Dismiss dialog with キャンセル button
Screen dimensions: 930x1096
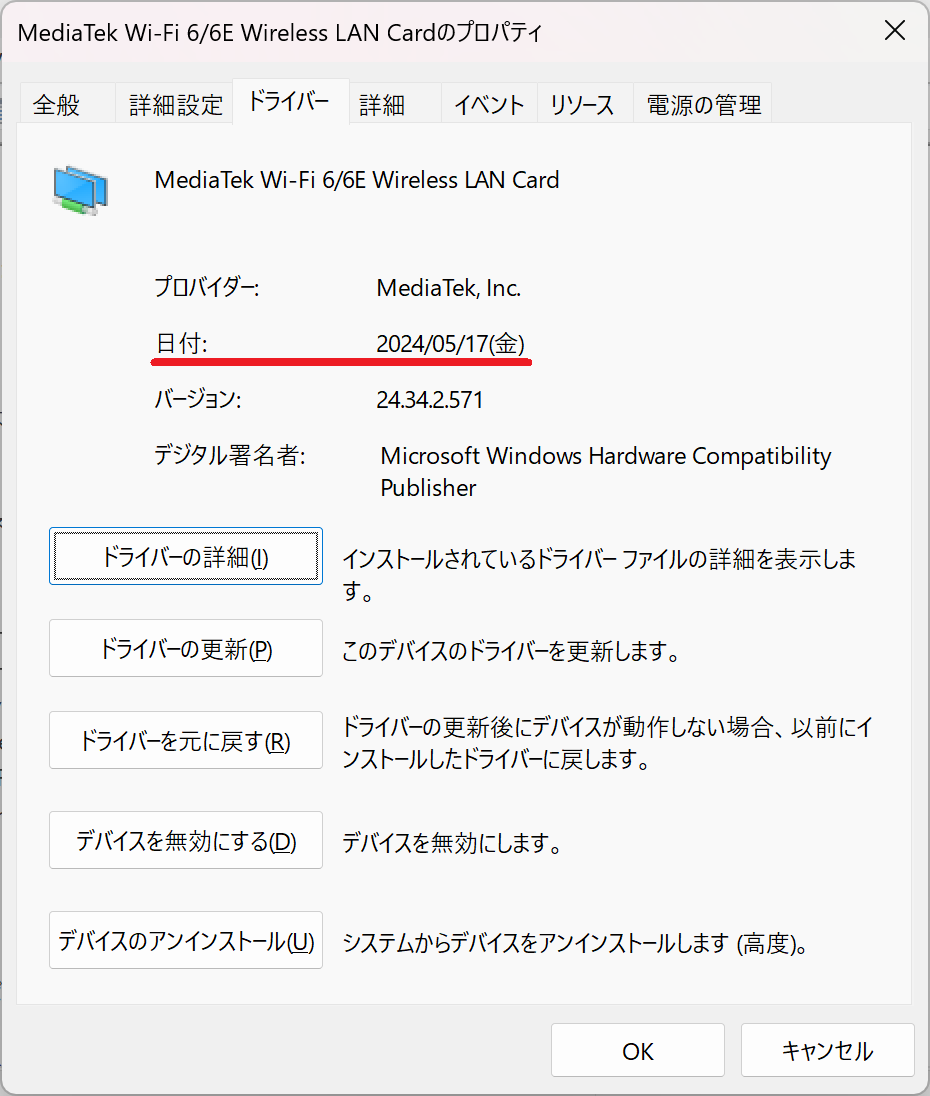point(827,1051)
